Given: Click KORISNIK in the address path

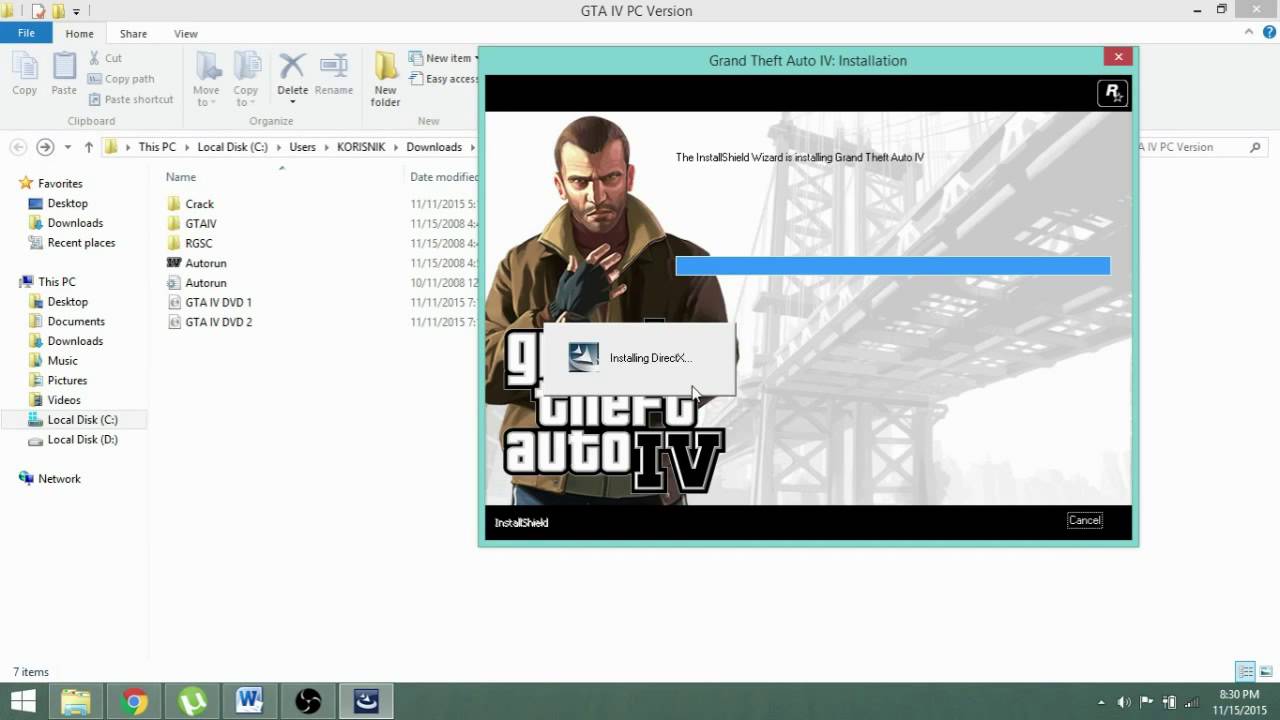Looking at the screenshot, I should [x=362, y=147].
